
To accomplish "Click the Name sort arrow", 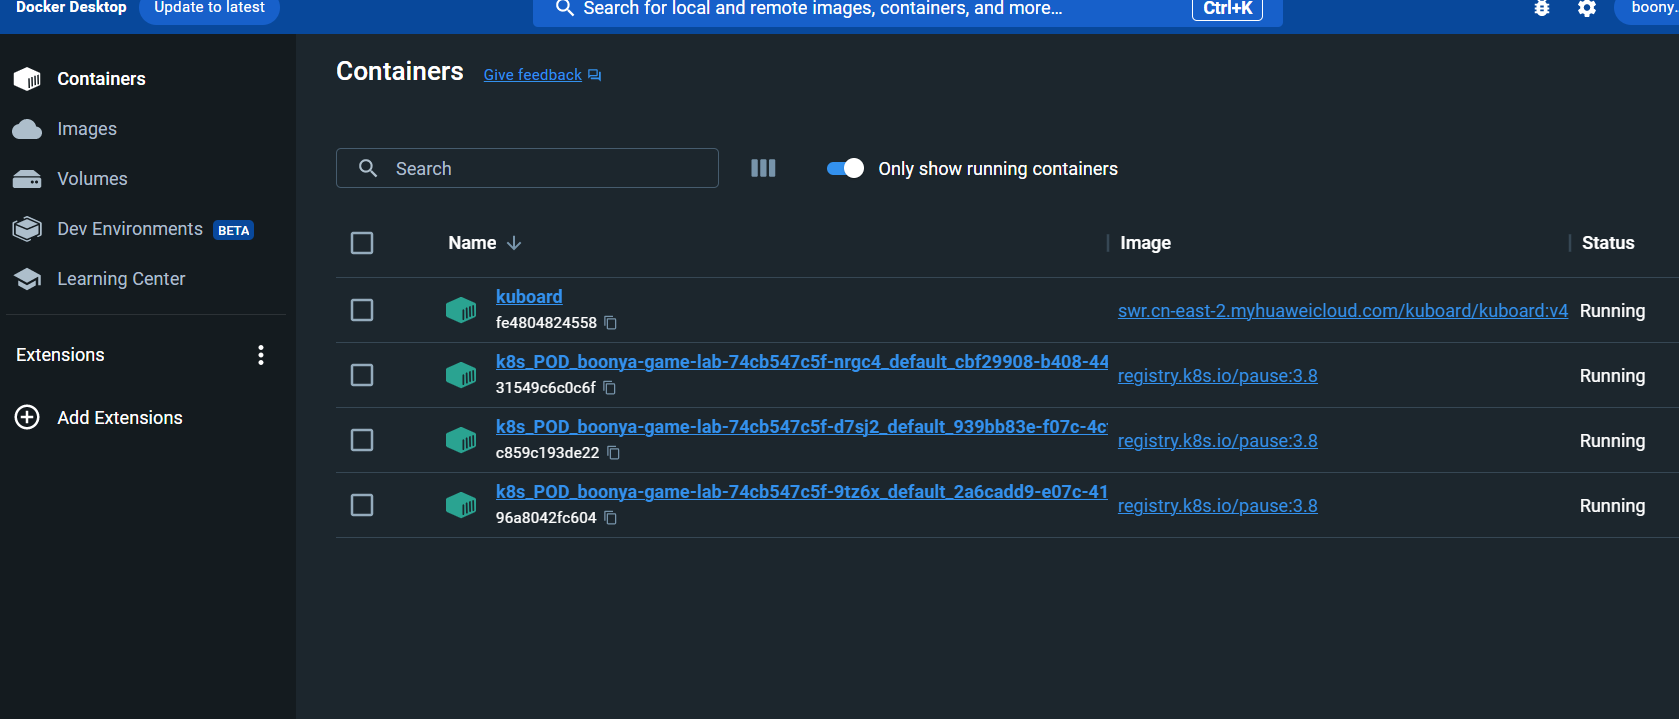I will pos(514,243).
